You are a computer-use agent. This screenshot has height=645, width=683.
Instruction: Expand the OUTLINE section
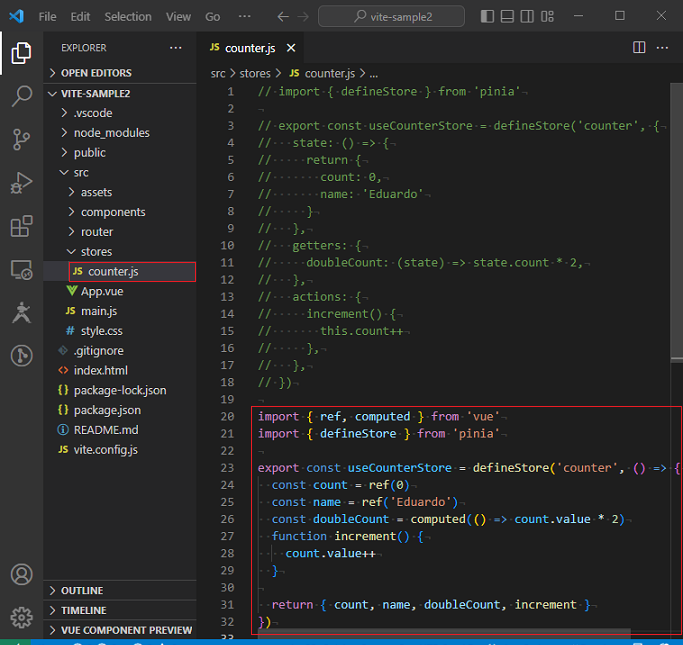pyautogui.click(x=120, y=591)
